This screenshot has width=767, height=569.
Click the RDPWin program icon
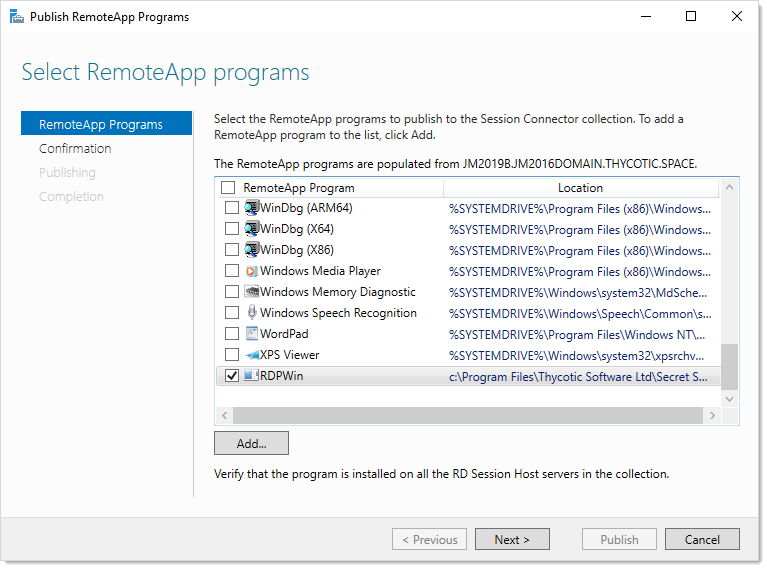tap(251, 376)
